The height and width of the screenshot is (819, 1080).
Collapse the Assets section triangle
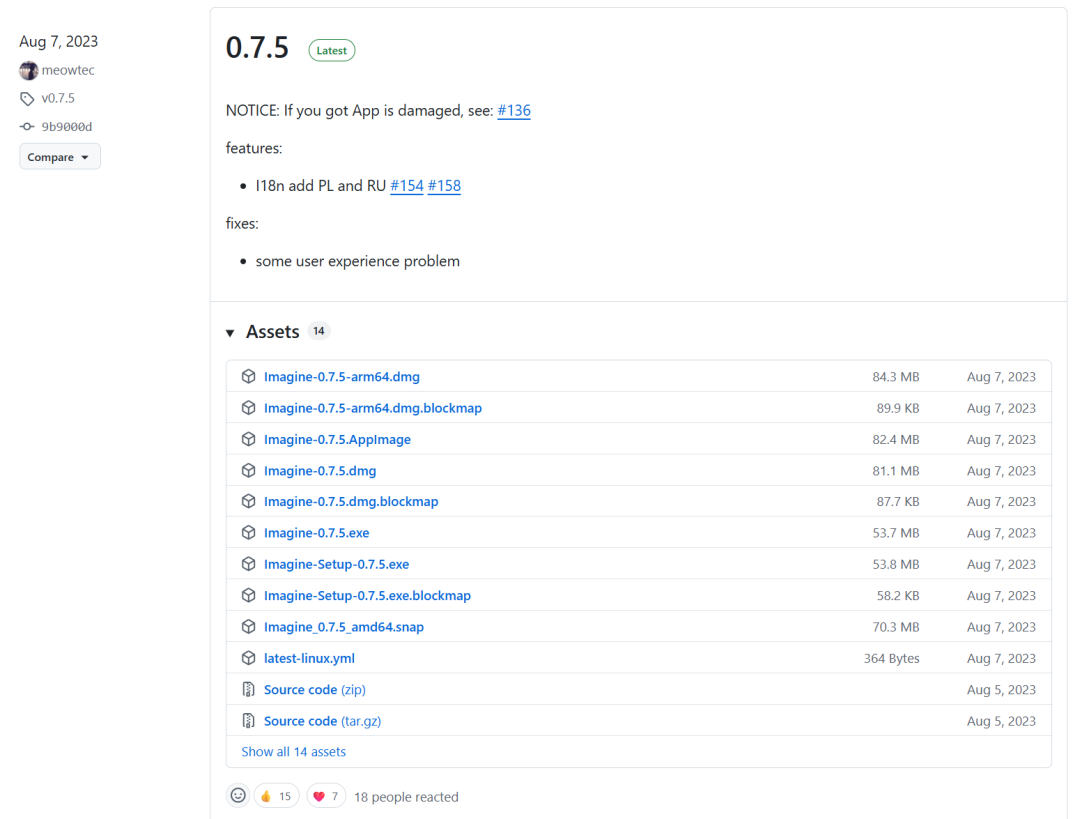[231, 332]
